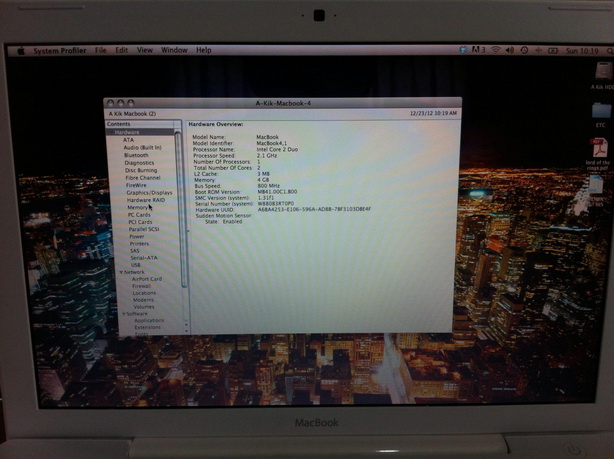
Task: Click the scroll down arrow in Contents
Action: pos(186,331)
